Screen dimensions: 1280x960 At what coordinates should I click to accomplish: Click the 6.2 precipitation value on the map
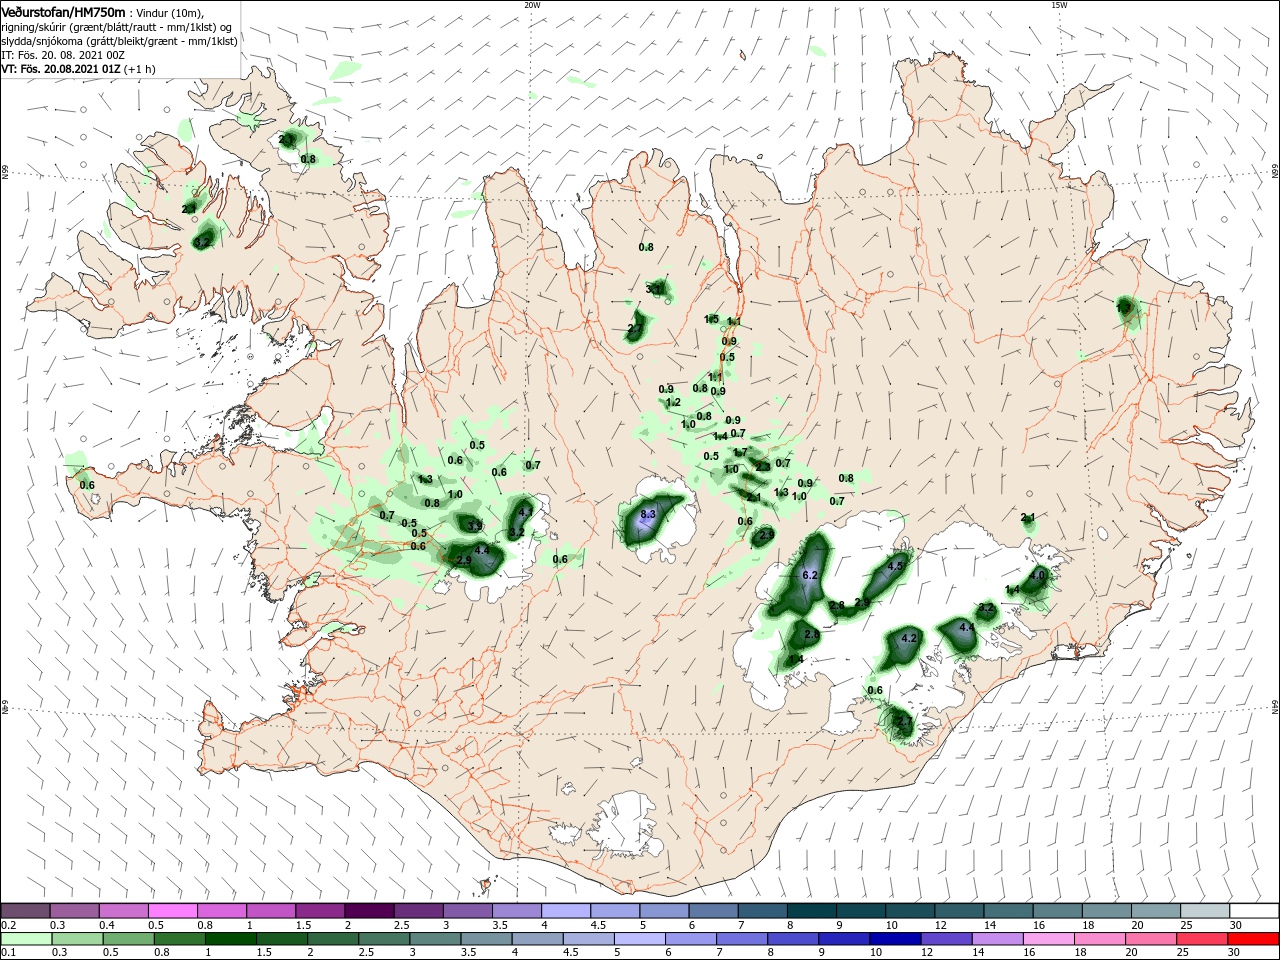tap(810, 575)
